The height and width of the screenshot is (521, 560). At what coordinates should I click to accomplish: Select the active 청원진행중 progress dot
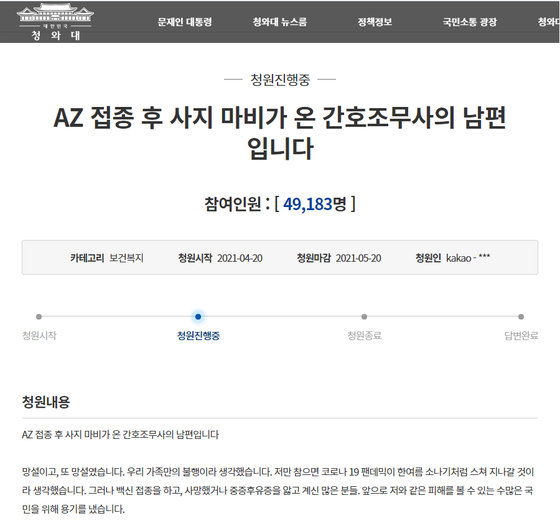(198, 316)
